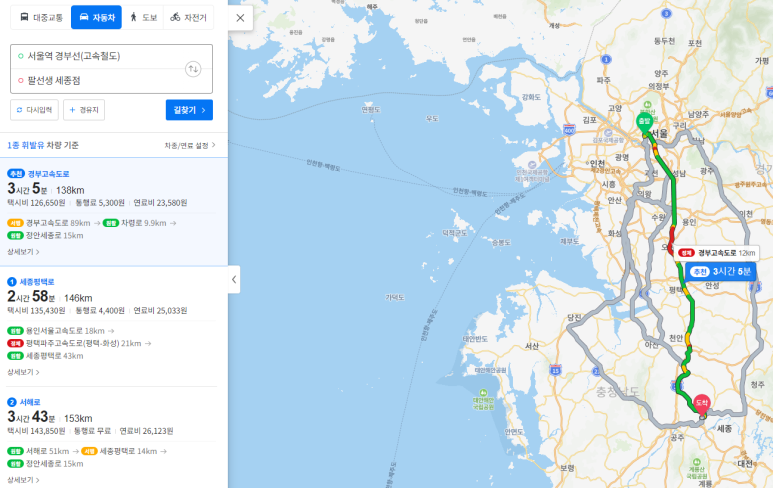The height and width of the screenshot is (488, 773).
Task: Click the 태안해안국립공원 park icon on the map
Action: [484, 393]
